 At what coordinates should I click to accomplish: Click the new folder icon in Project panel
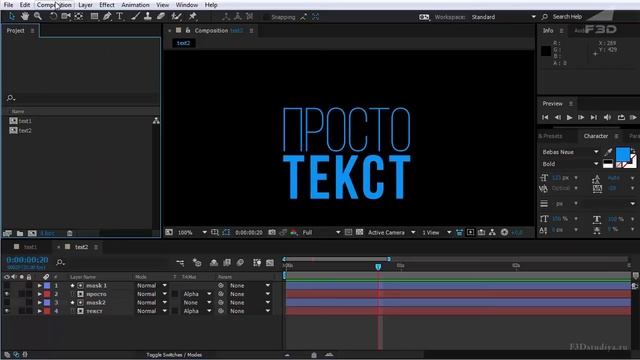coord(20,233)
